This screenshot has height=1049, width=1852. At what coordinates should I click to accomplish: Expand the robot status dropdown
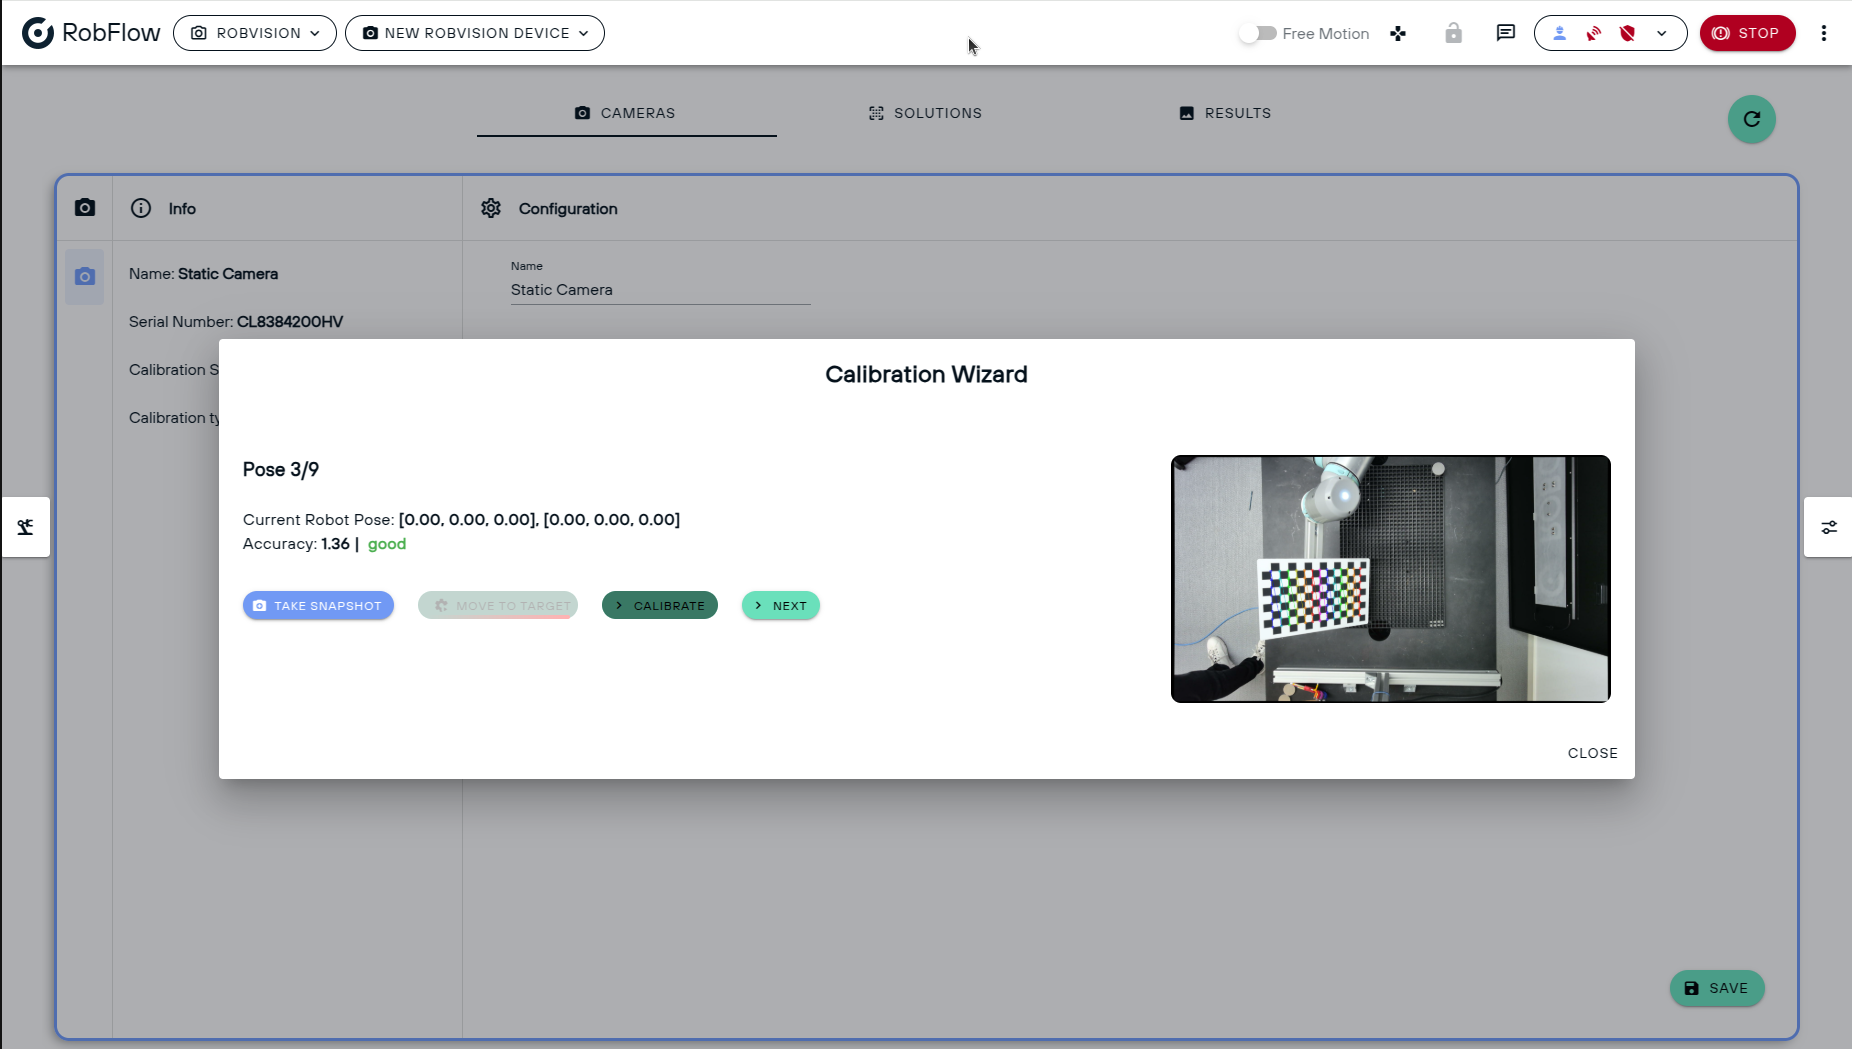pyautogui.click(x=1662, y=33)
